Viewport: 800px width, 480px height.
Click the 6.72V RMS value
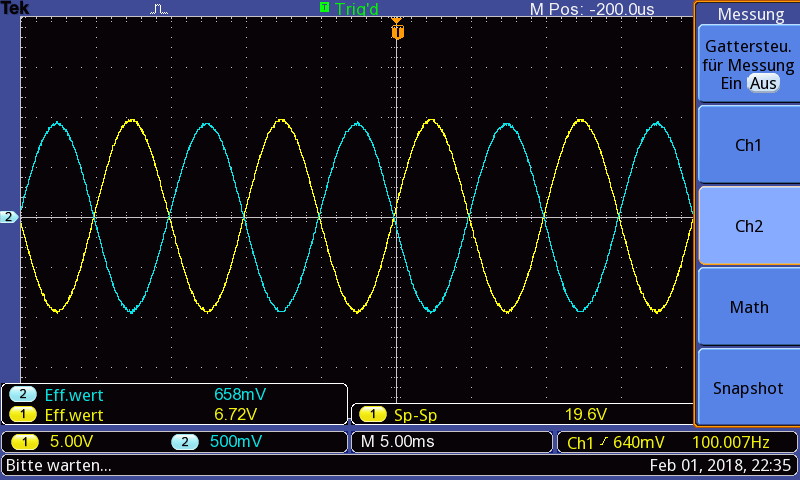(235, 414)
